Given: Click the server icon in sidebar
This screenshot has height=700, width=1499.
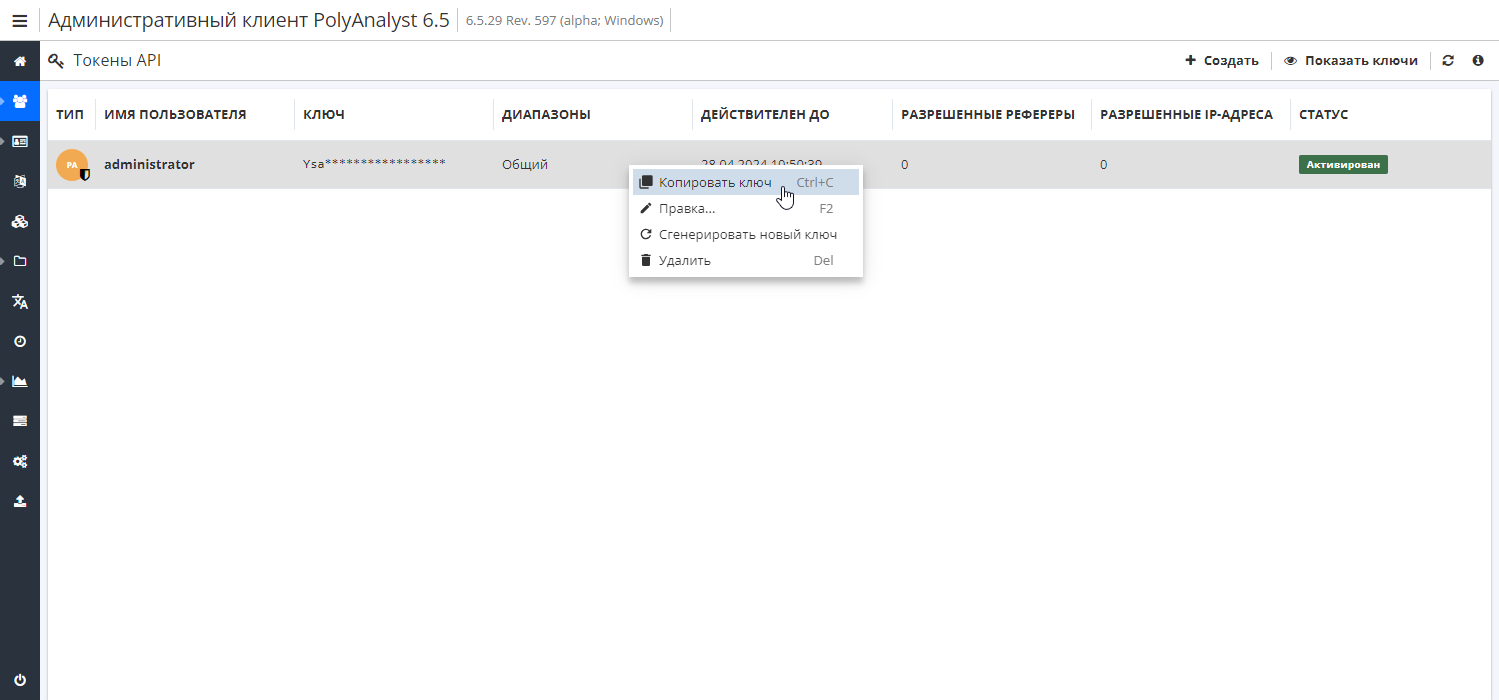Looking at the screenshot, I should (20, 421).
